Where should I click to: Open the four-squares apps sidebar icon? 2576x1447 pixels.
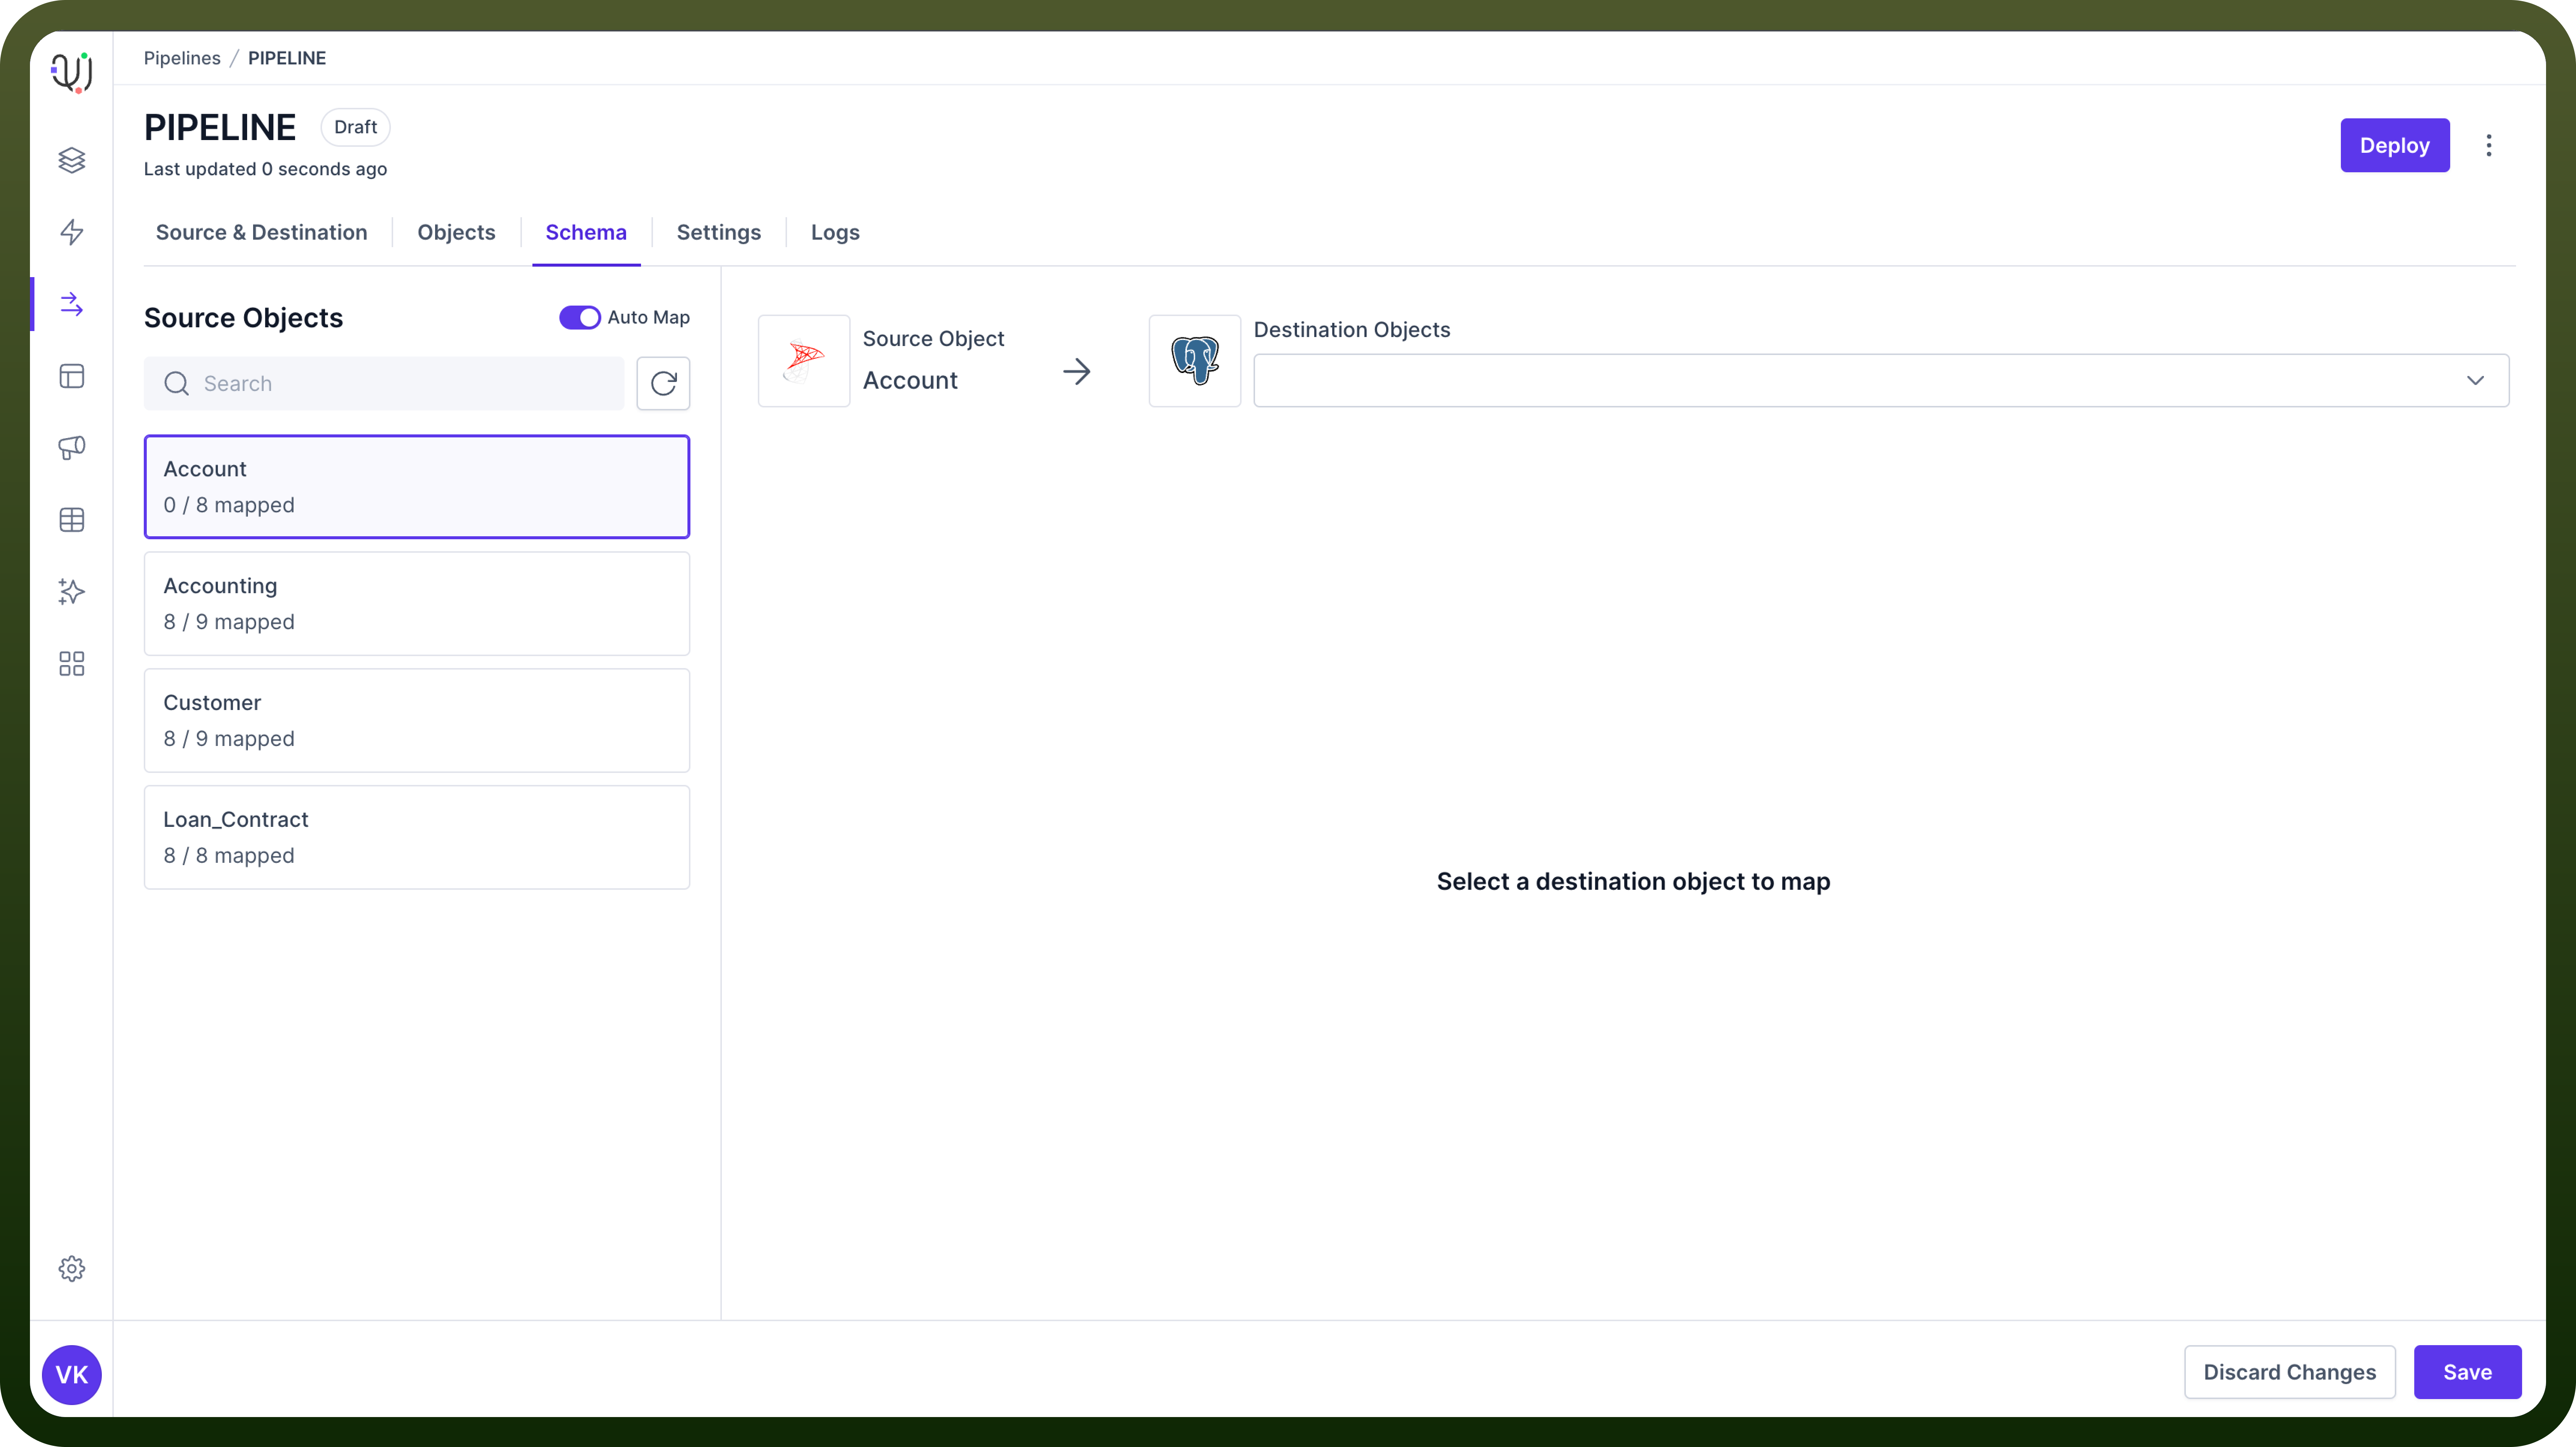[x=71, y=664]
